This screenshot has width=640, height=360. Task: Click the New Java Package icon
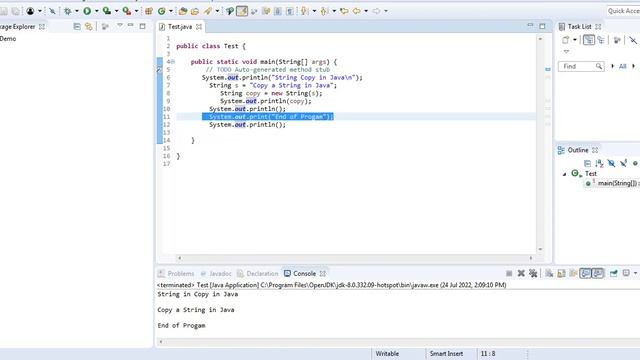coord(149,11)
